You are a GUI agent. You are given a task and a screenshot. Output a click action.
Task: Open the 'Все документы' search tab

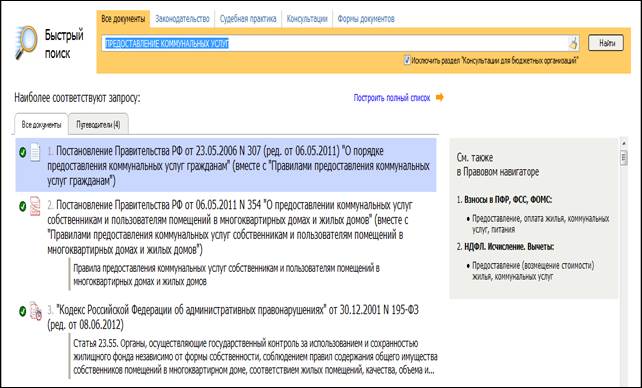point(123,19)
